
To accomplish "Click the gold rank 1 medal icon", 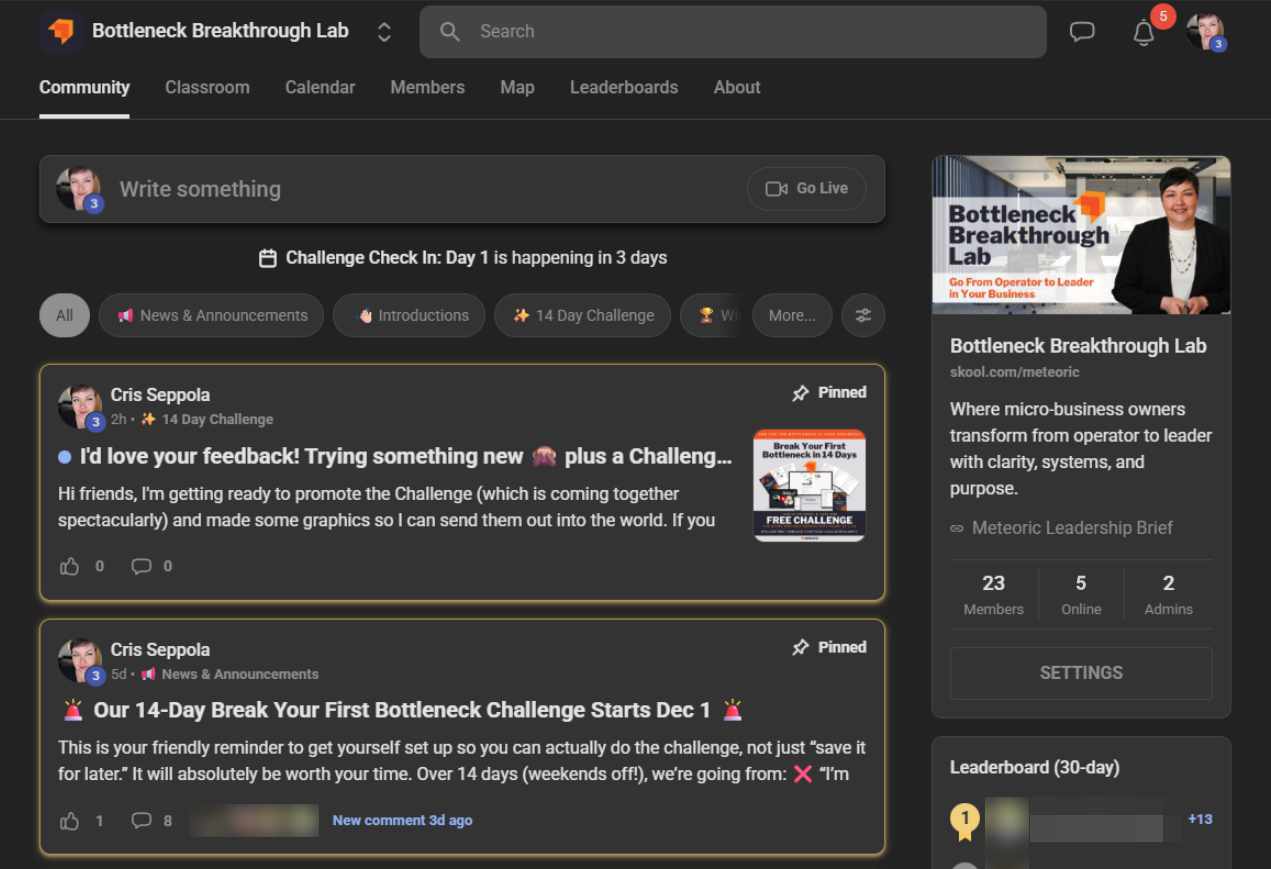I will 964,821.
